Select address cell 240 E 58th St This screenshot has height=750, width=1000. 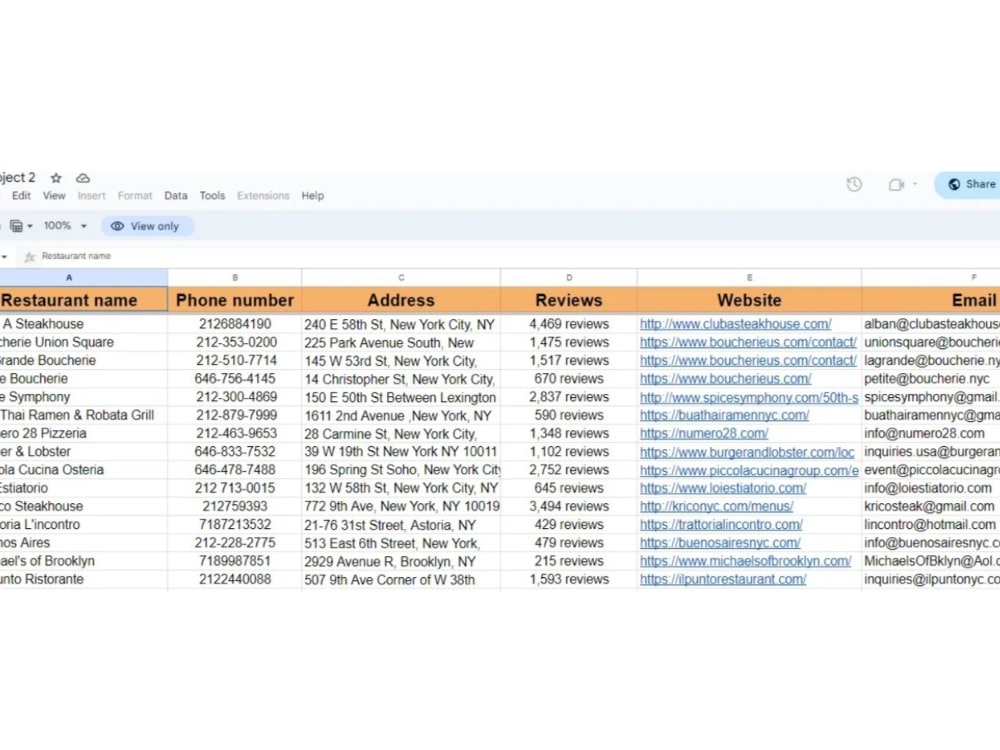click(x=401, y=324)
